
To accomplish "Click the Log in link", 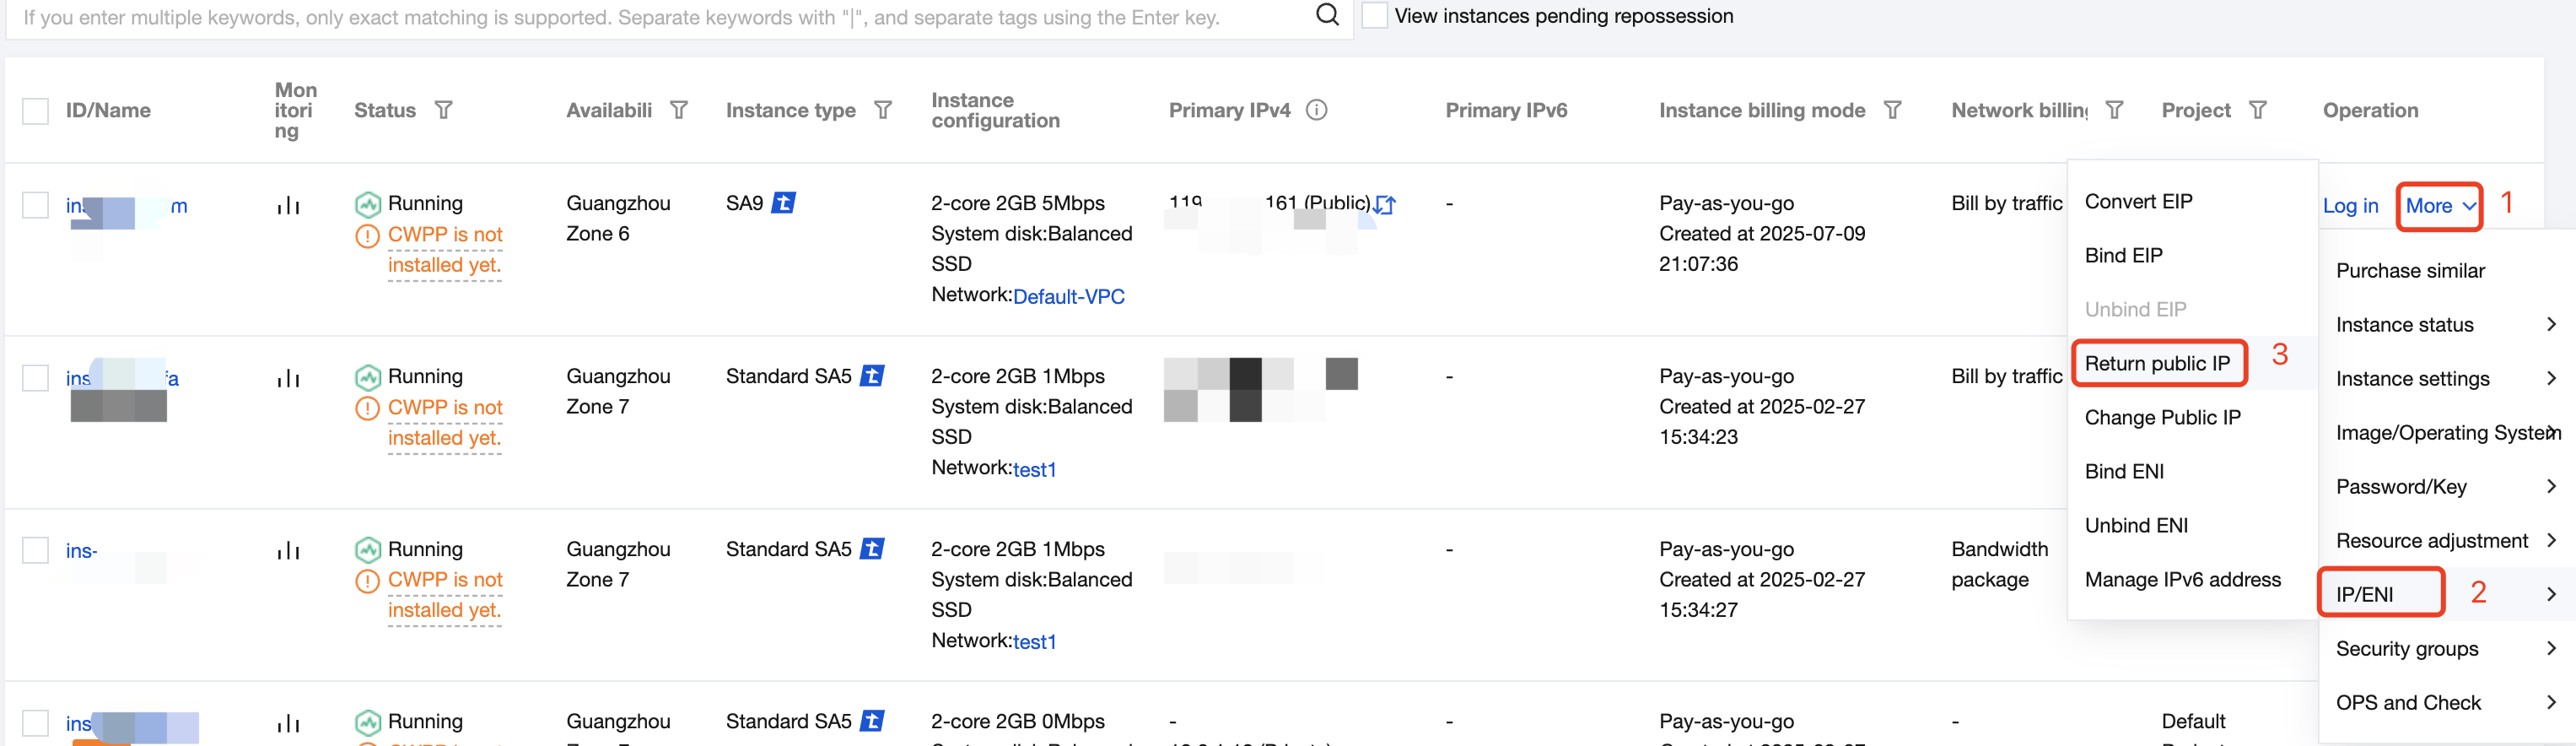I will [2349, 206].
